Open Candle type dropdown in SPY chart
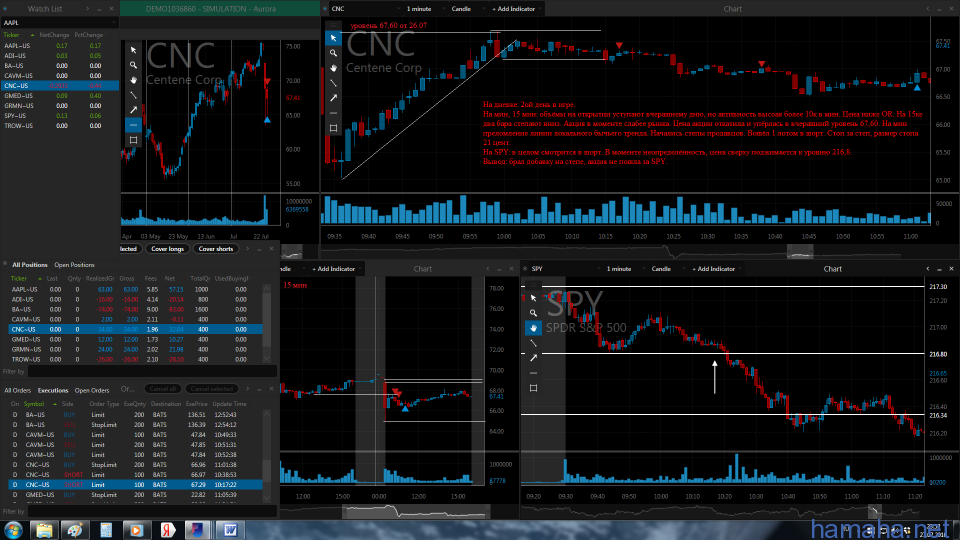 (x=666, y=269)
